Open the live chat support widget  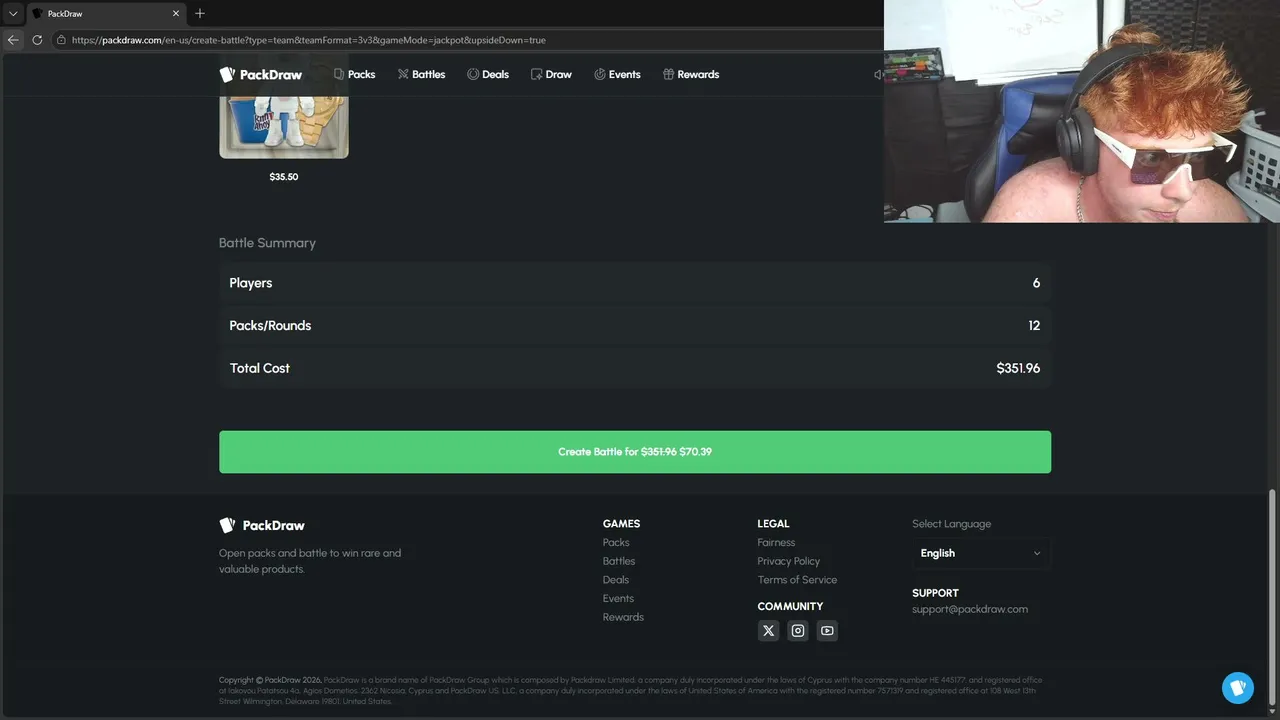1238,688
